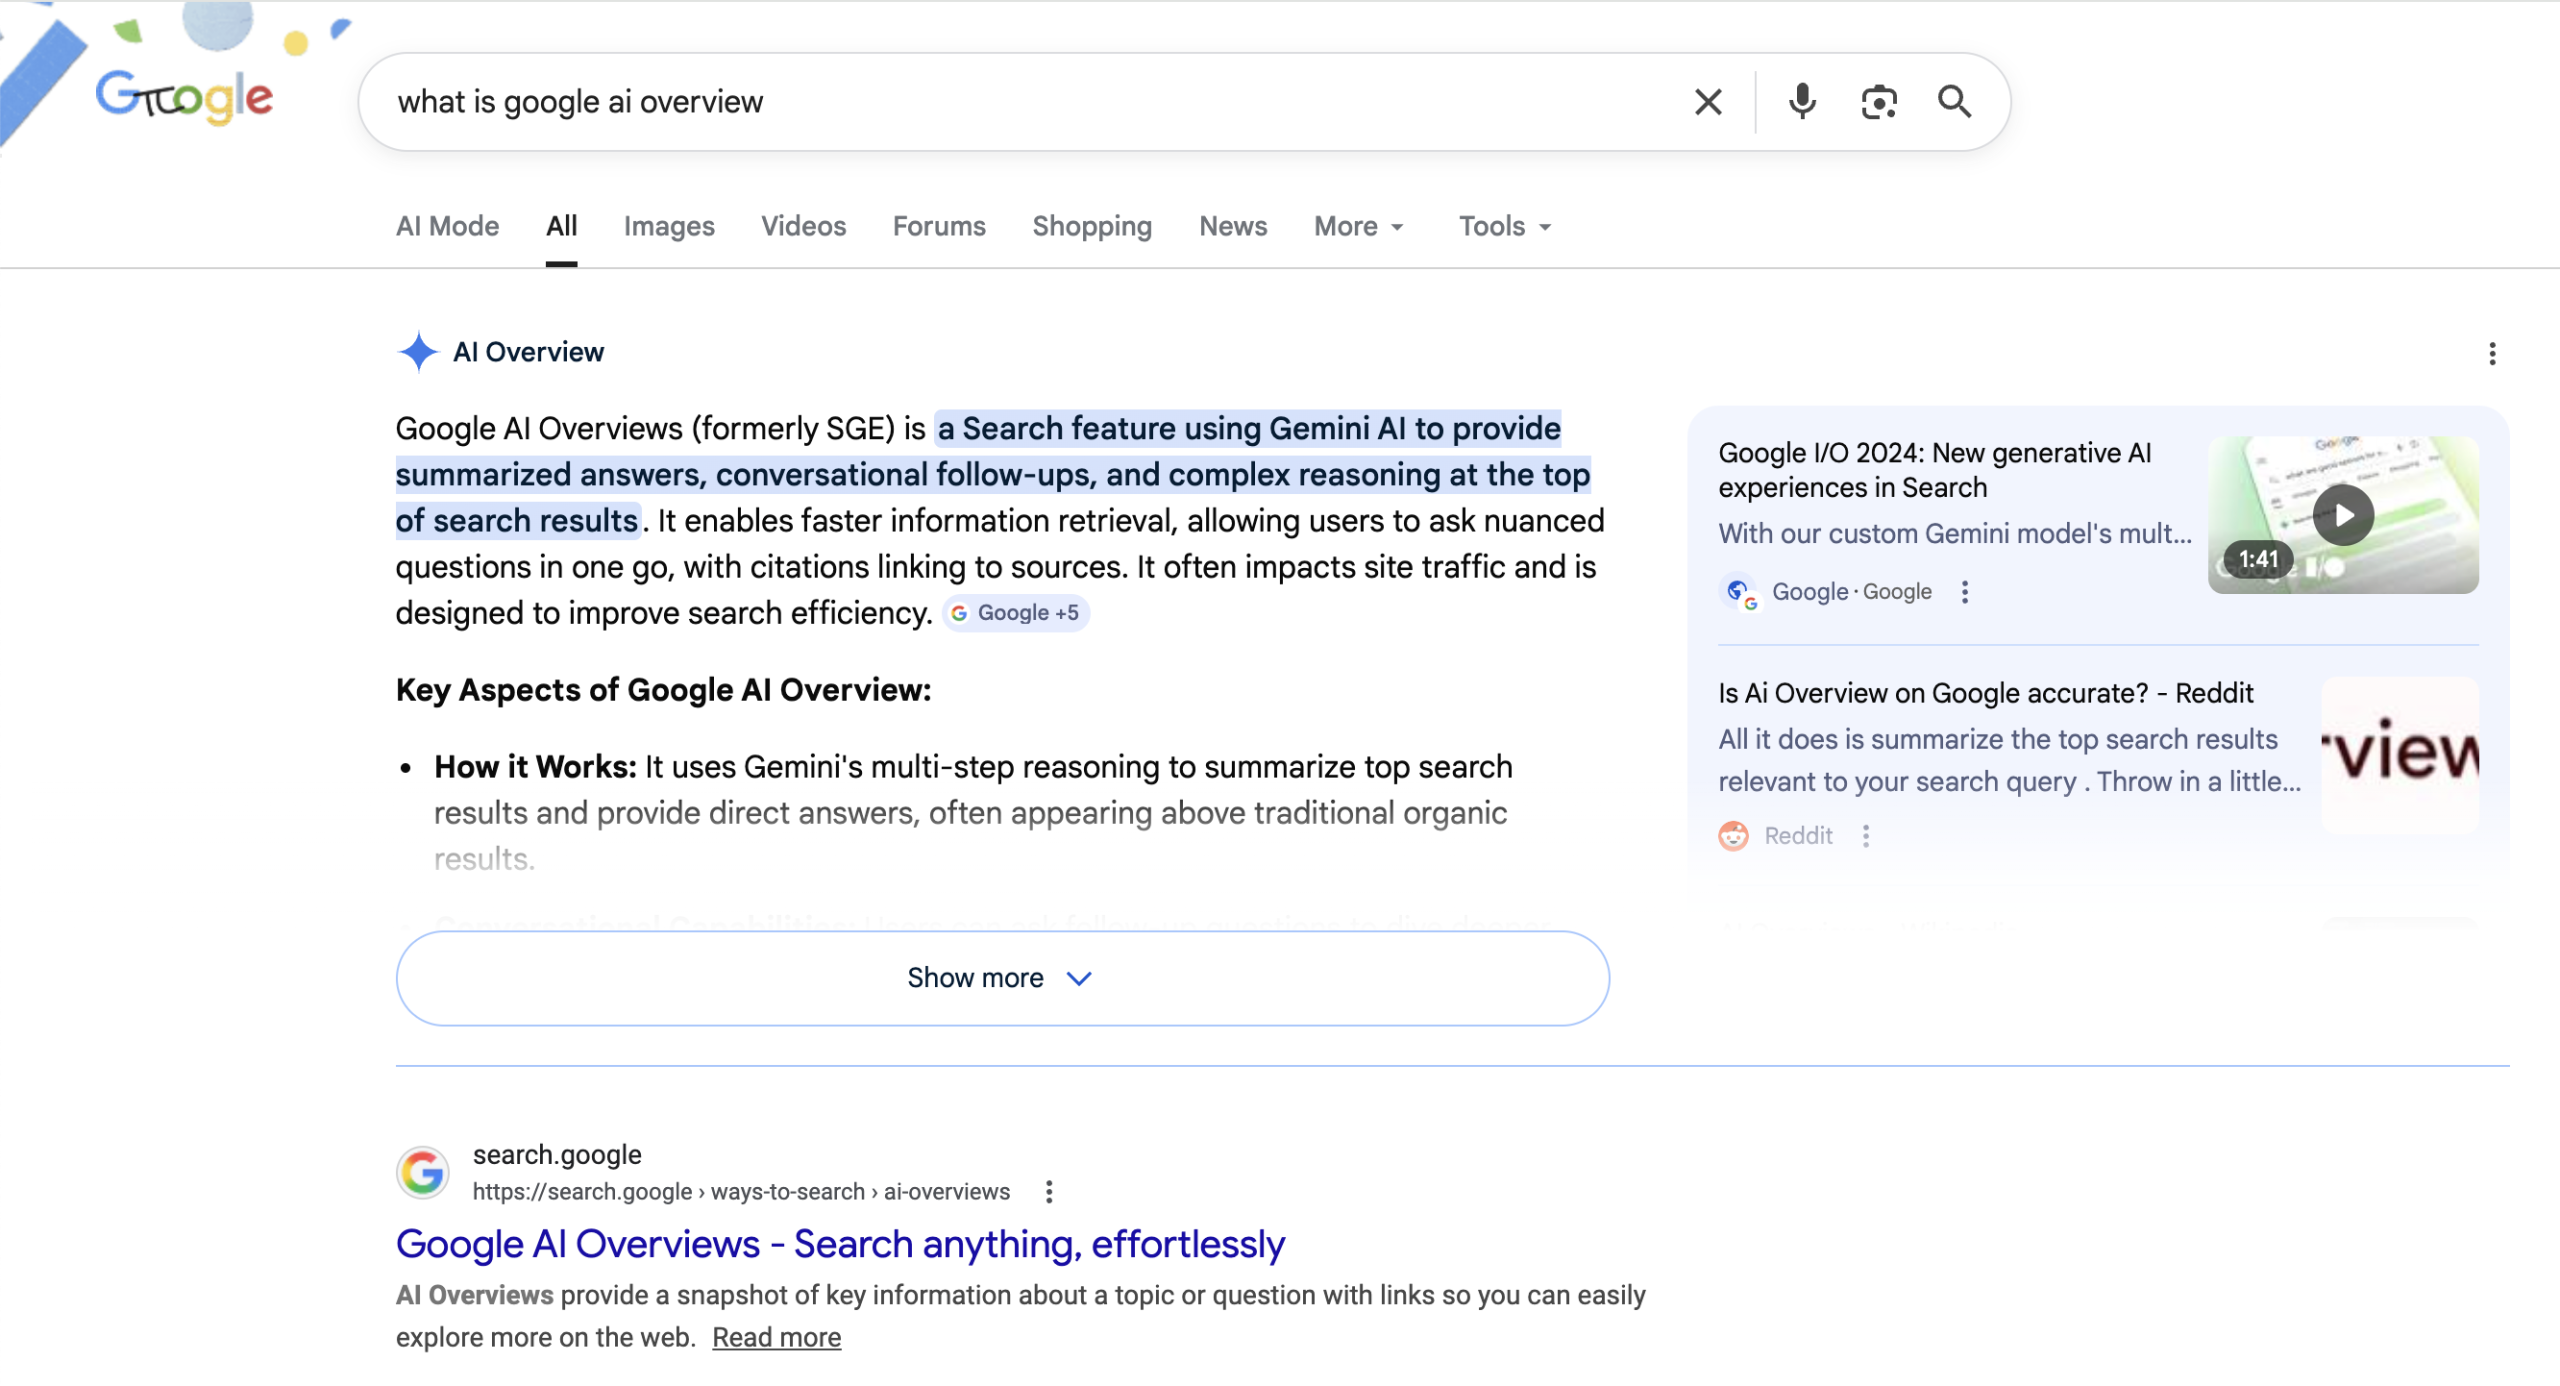Click the Read more link
The height and width of the screenshot is (1386, 2560).
(x=777, y=1337)
